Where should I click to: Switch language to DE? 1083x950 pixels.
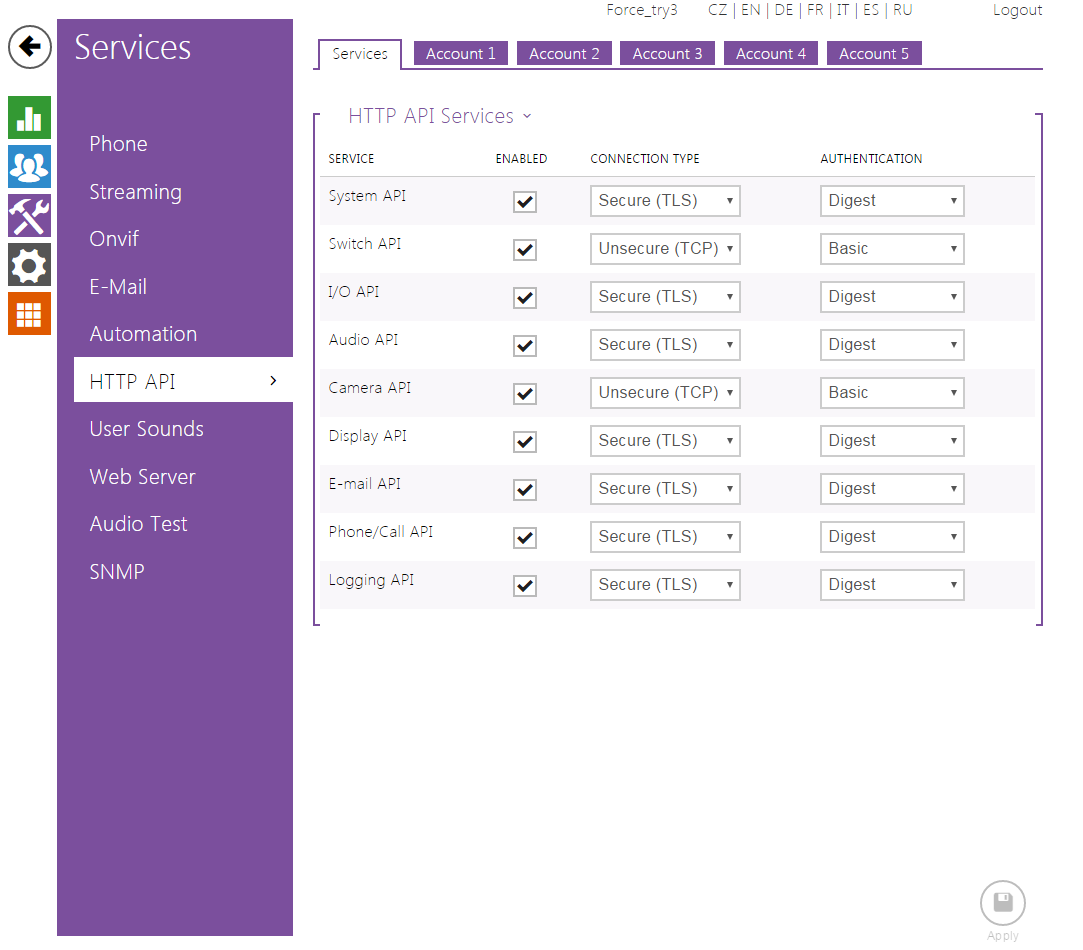(783, 10)
